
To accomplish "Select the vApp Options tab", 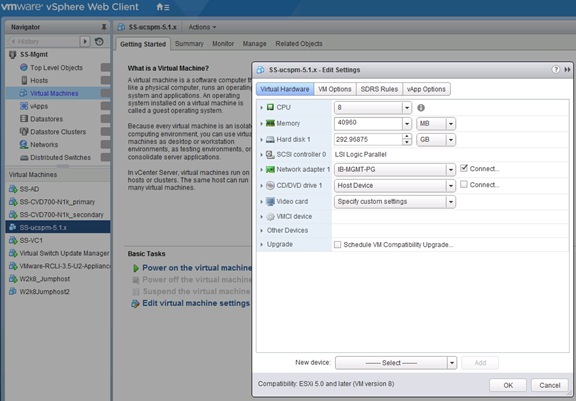I will (x=426, y=89).
